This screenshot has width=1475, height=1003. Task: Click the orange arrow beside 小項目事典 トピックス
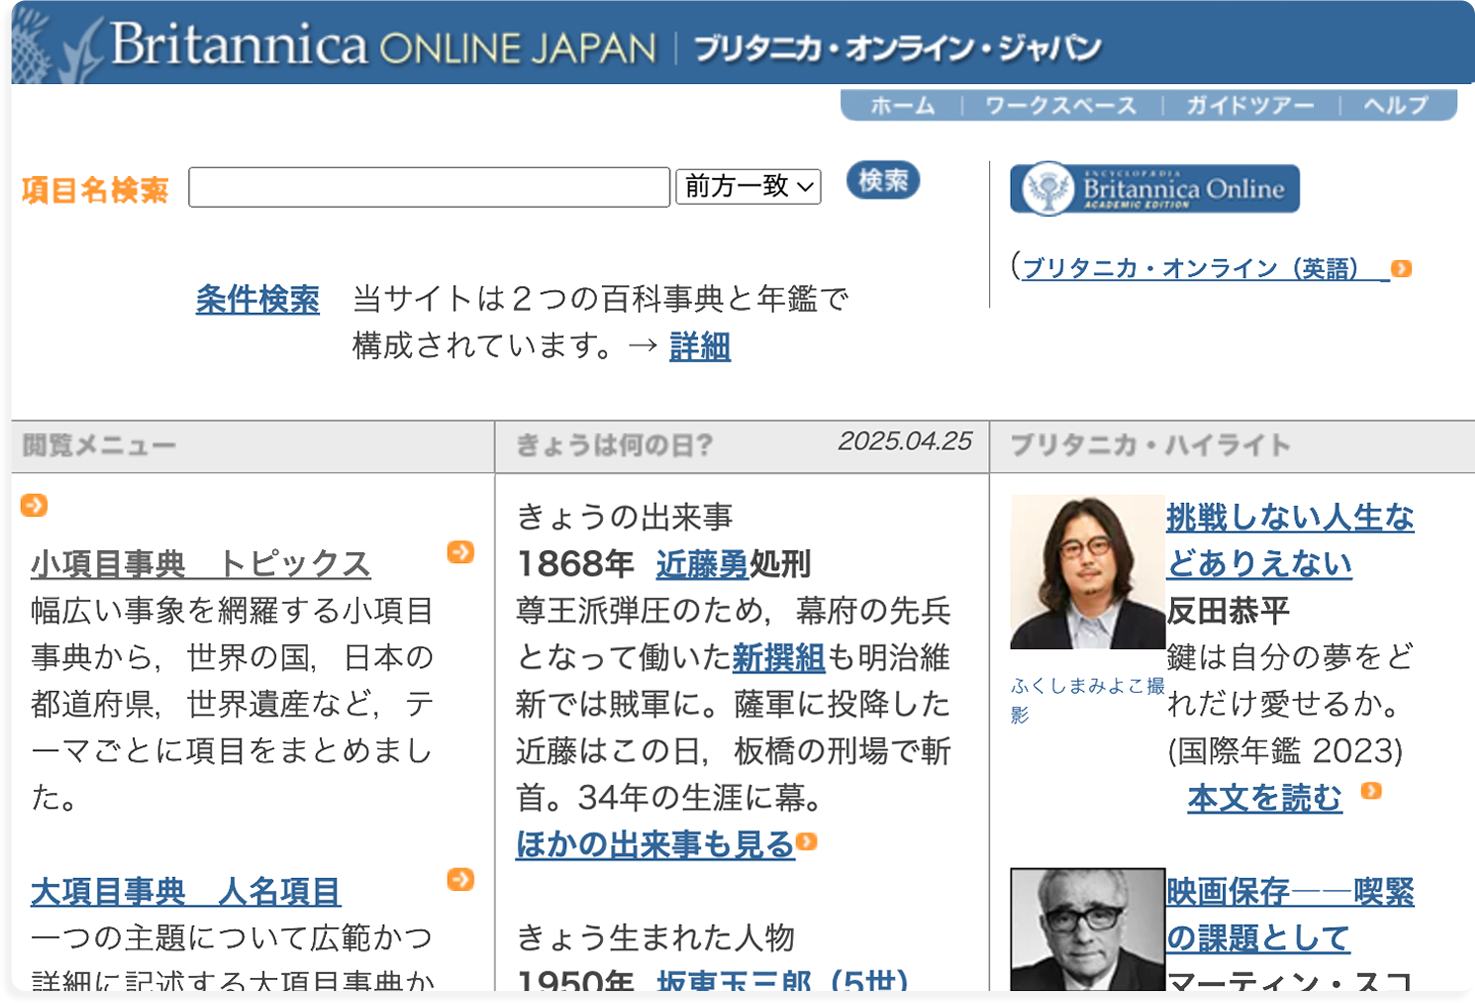(x=460, y=552)
